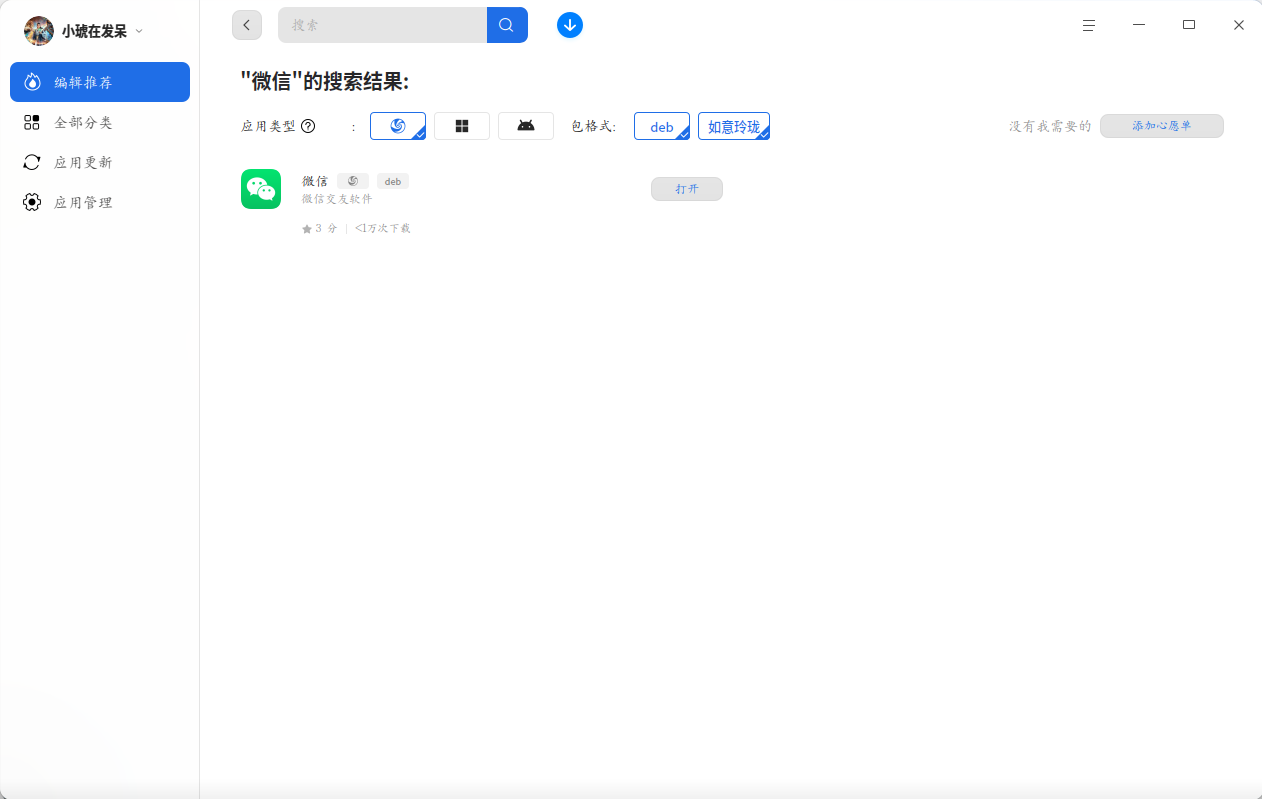1262x799 pixels.
Task: Expand the 小琥在发呆 account dropdown
Action: (139, 31)
